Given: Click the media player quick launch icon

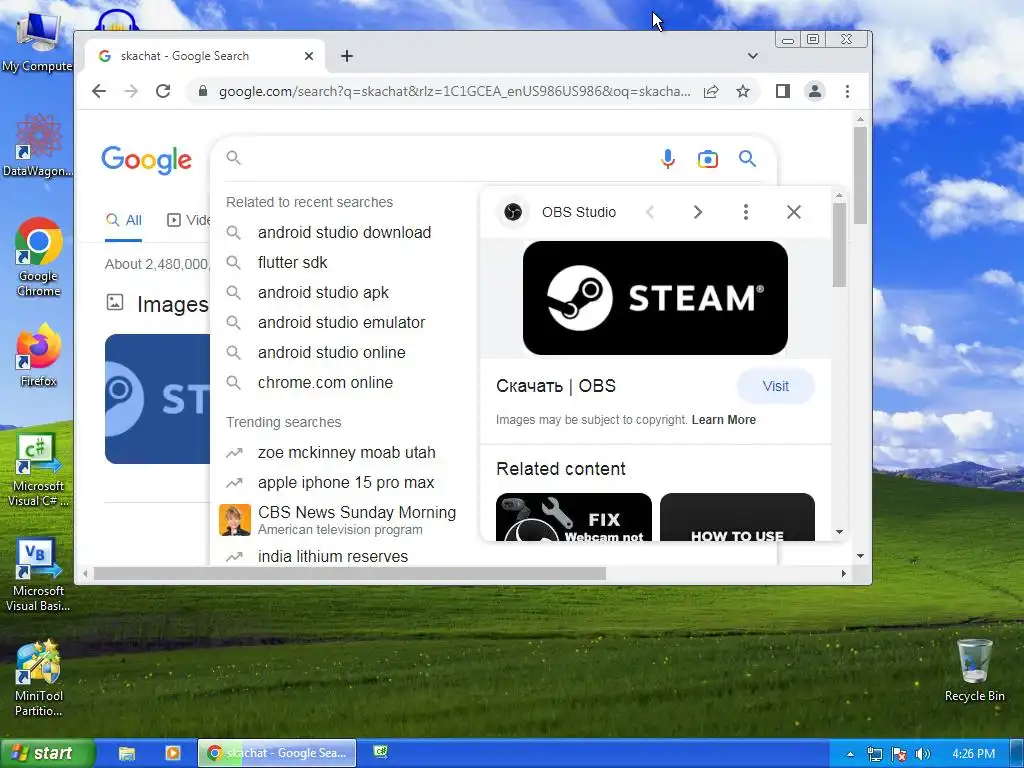Looking at the screenshot, I should (173, 753).
